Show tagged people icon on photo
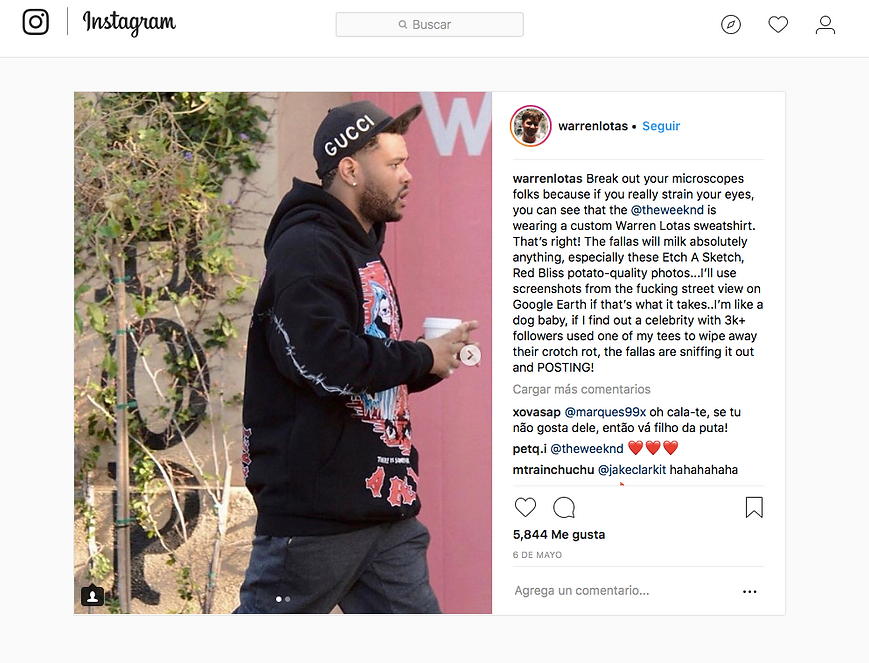The height and width of the screenshot is (663, 869). (x=92, y=596)
